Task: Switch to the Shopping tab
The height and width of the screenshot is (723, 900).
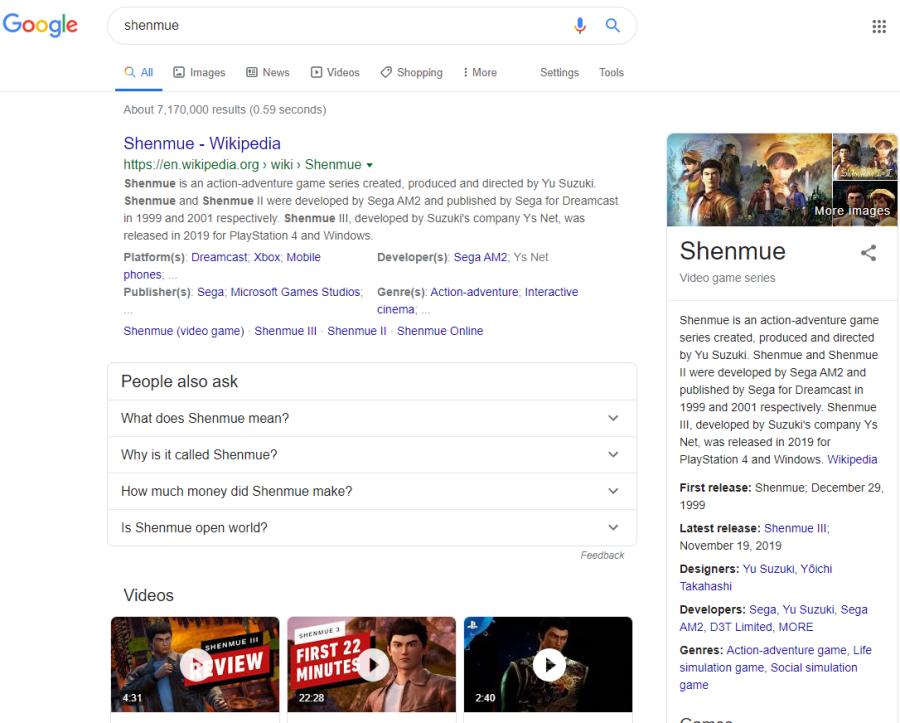Action: tap(412, 73)
